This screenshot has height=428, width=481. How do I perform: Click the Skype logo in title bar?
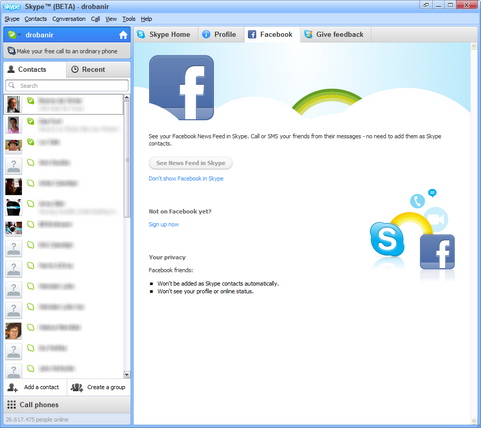pos(12,6)
